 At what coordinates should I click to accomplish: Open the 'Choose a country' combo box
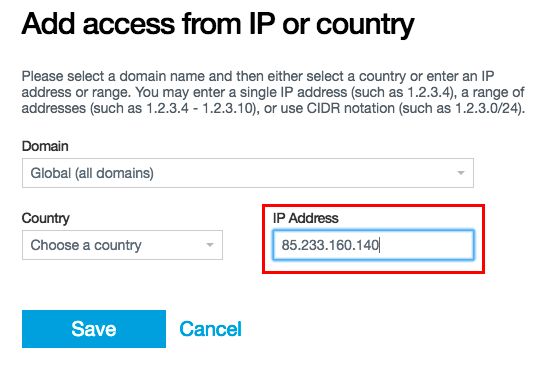coord(122,245)
